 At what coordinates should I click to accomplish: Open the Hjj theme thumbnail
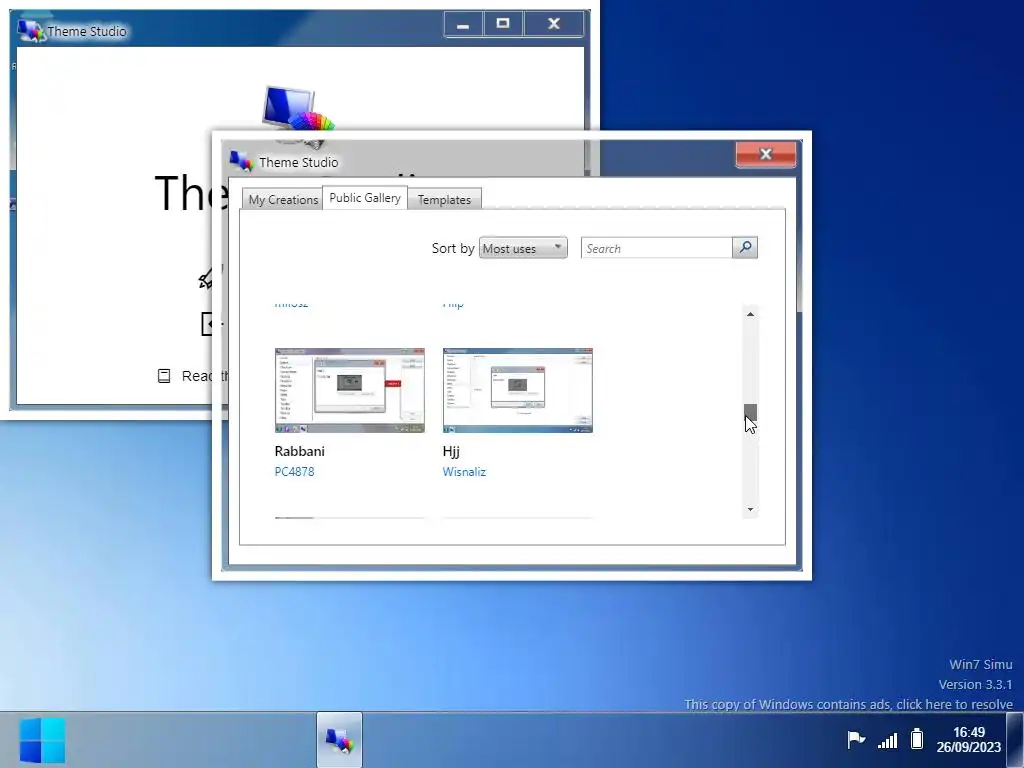pyautogui.click(x=518, y=391)
